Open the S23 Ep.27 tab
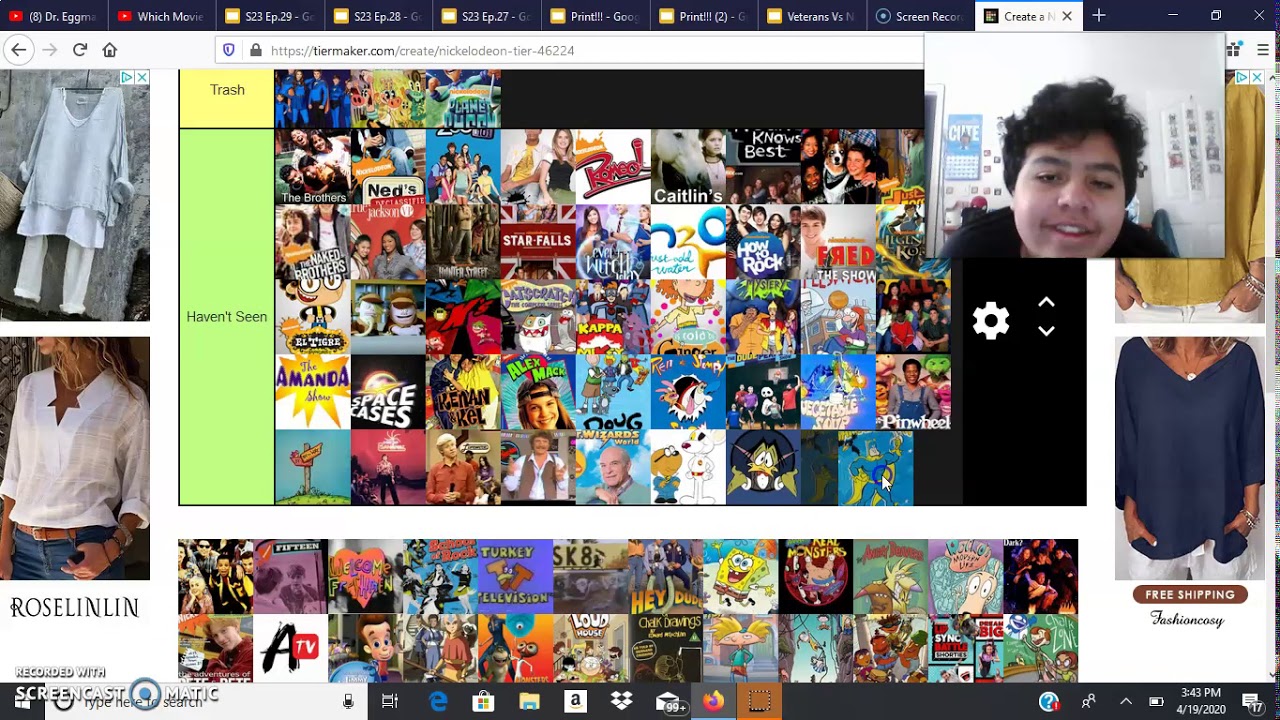Screen dimensions: 1280x720 (x=487, y=16)
